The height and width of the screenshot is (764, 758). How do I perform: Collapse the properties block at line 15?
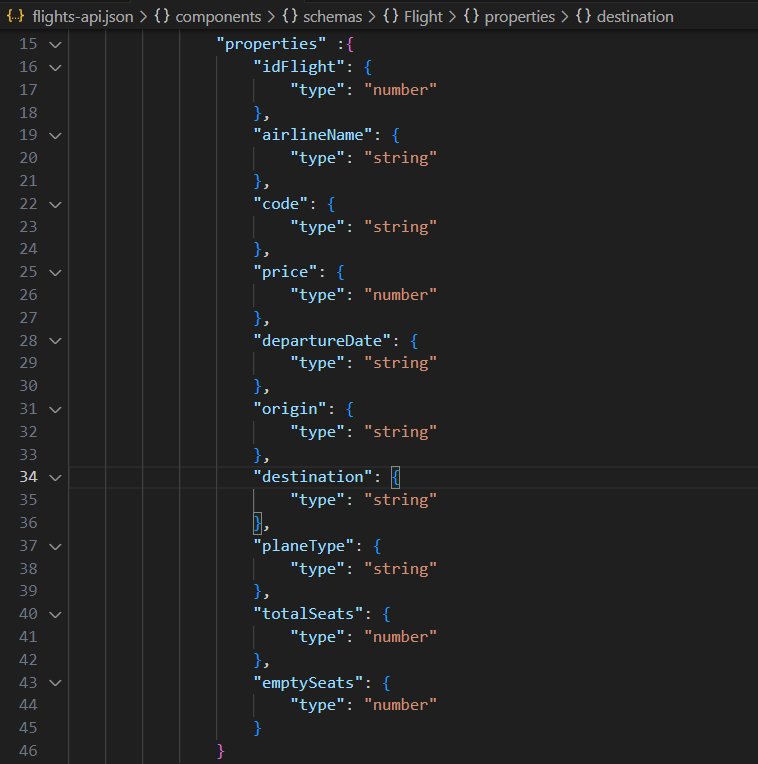[x=56, y=45]
